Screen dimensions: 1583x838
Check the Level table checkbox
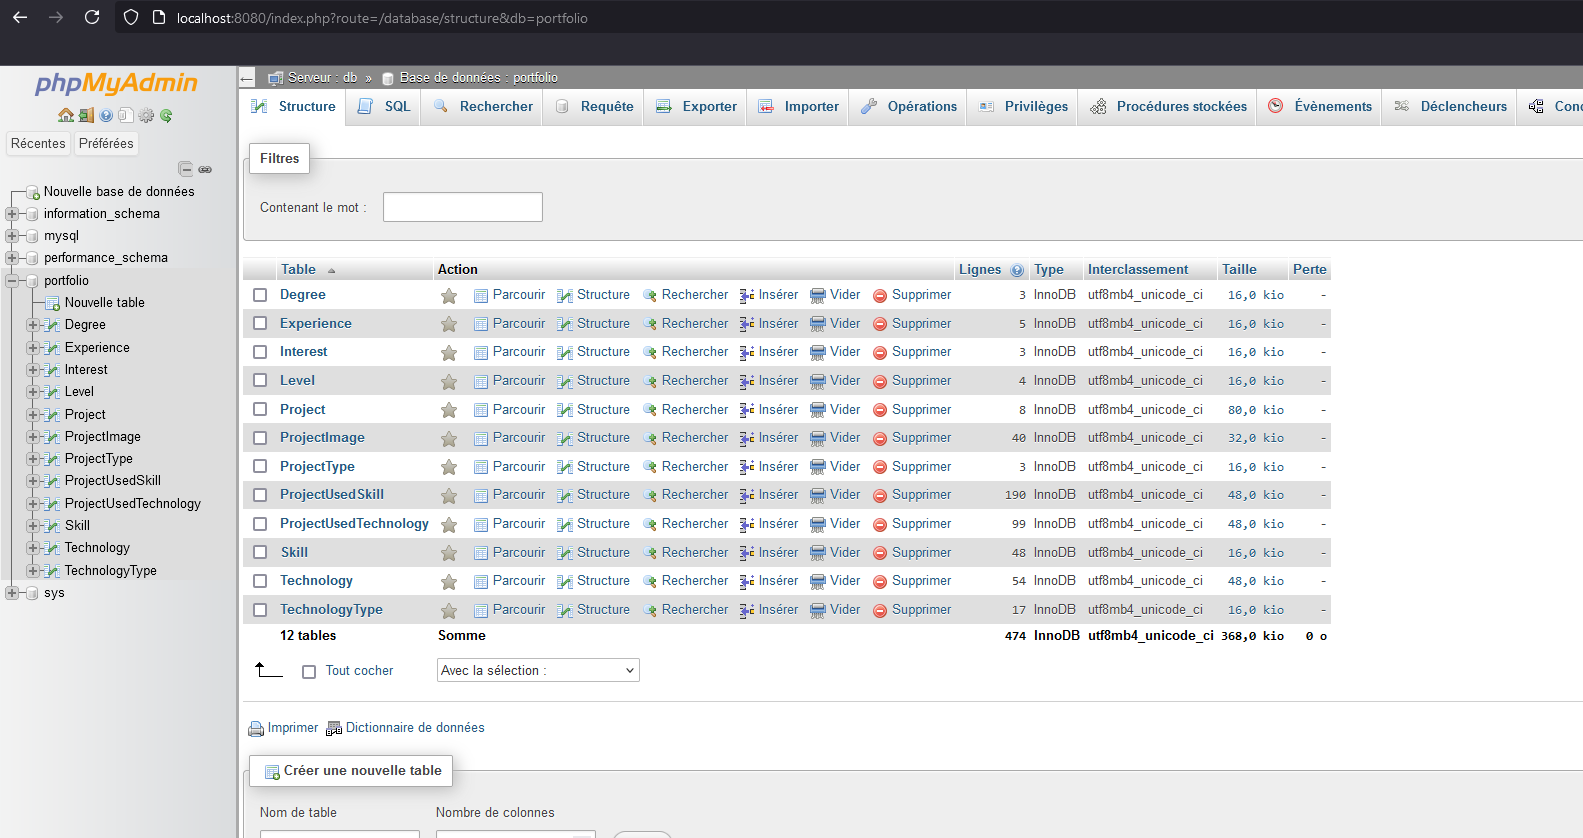point(260,380)
